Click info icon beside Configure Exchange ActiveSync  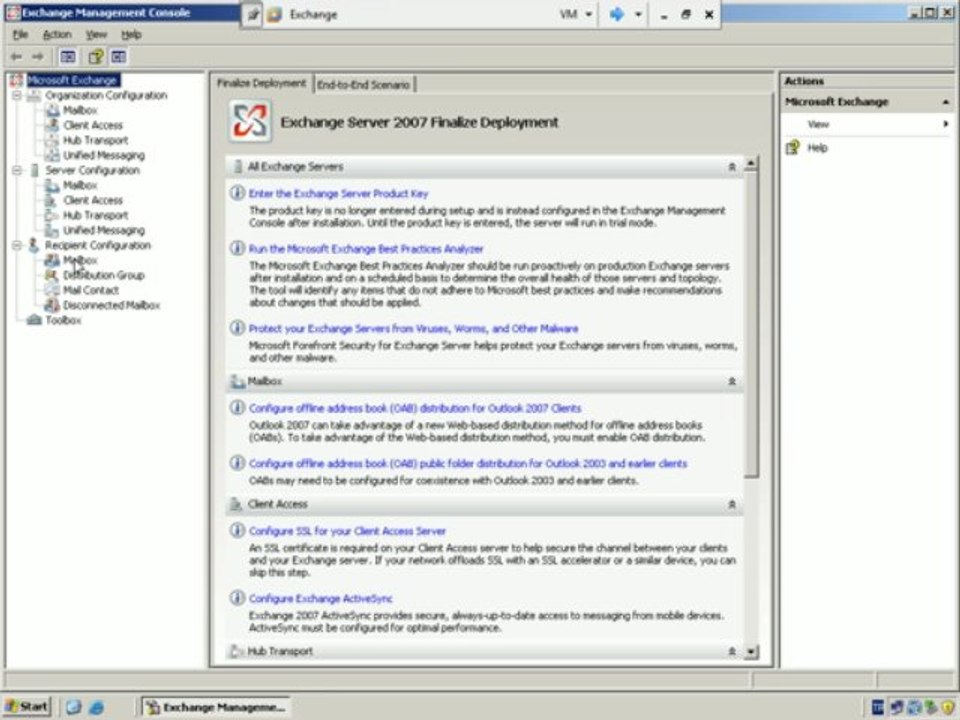pyautogui.click(x=237, y=598)
